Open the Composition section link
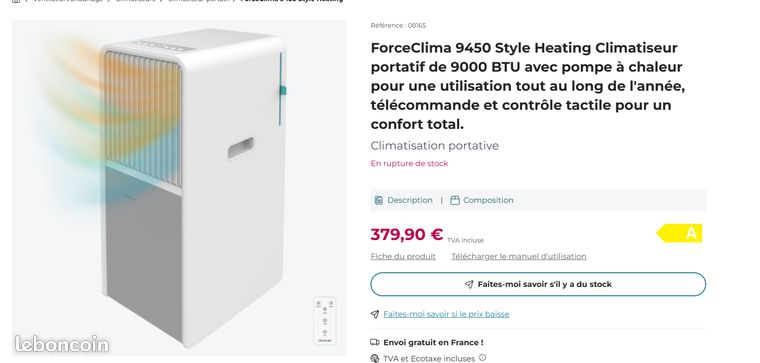 tap(488, 200)
